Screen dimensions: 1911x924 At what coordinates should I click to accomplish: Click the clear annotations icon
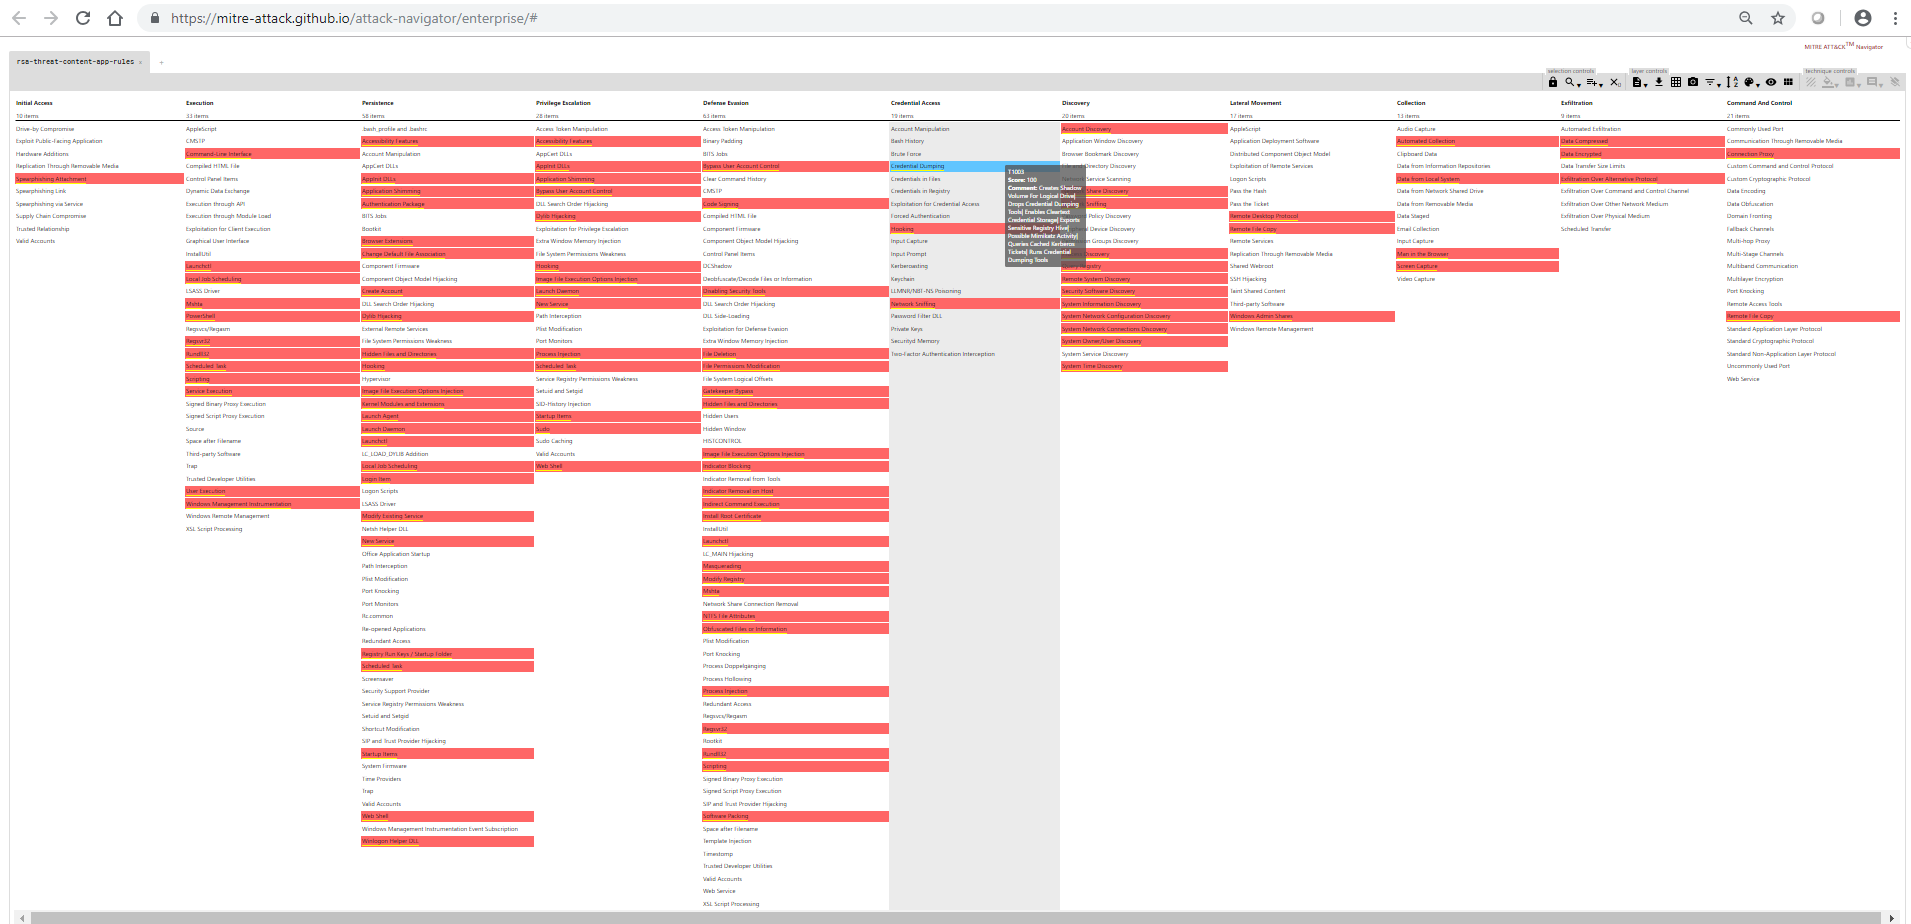click(x=1894, y=82)
